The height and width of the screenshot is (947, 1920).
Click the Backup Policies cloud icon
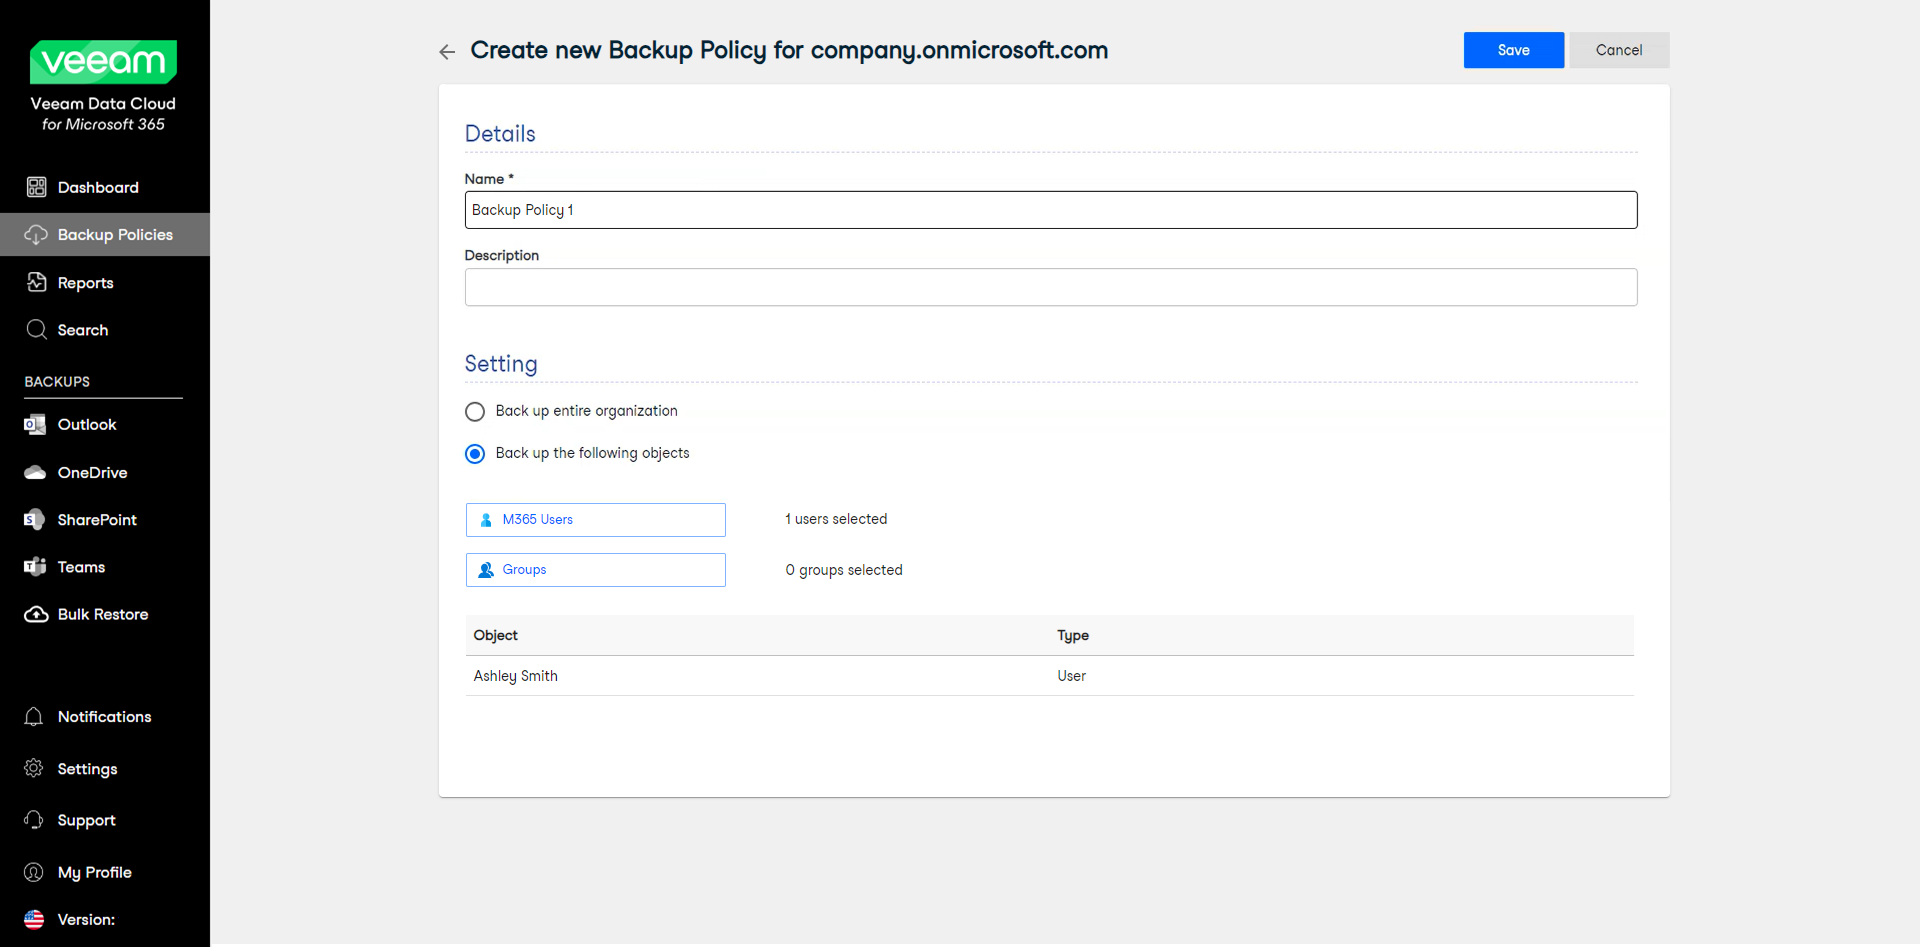coord(36,235)
